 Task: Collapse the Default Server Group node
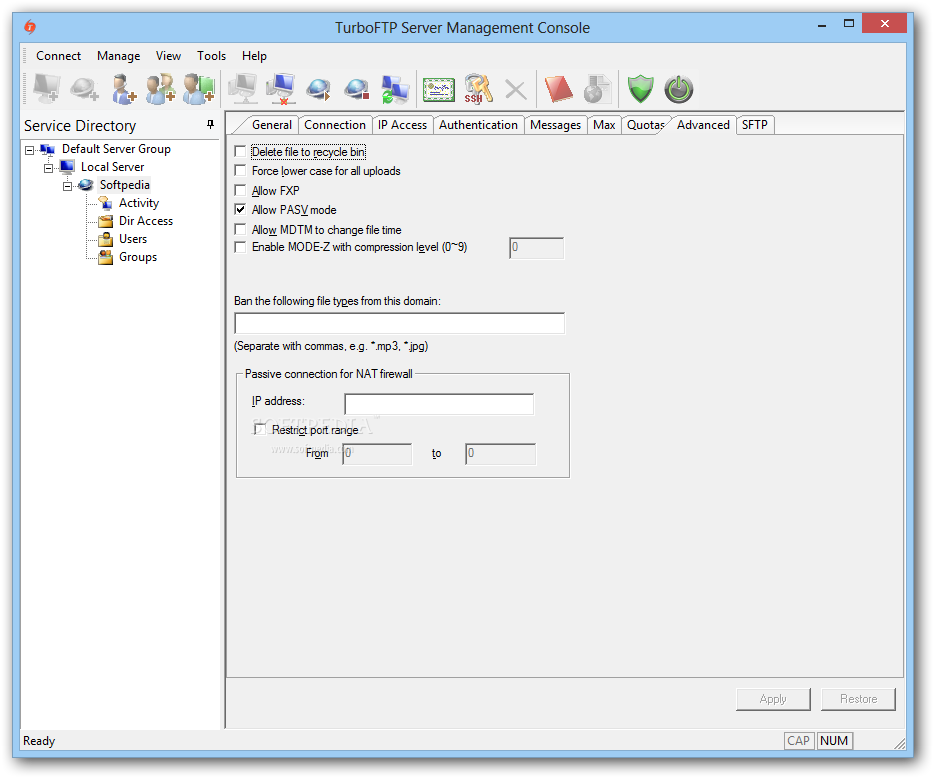29,150
